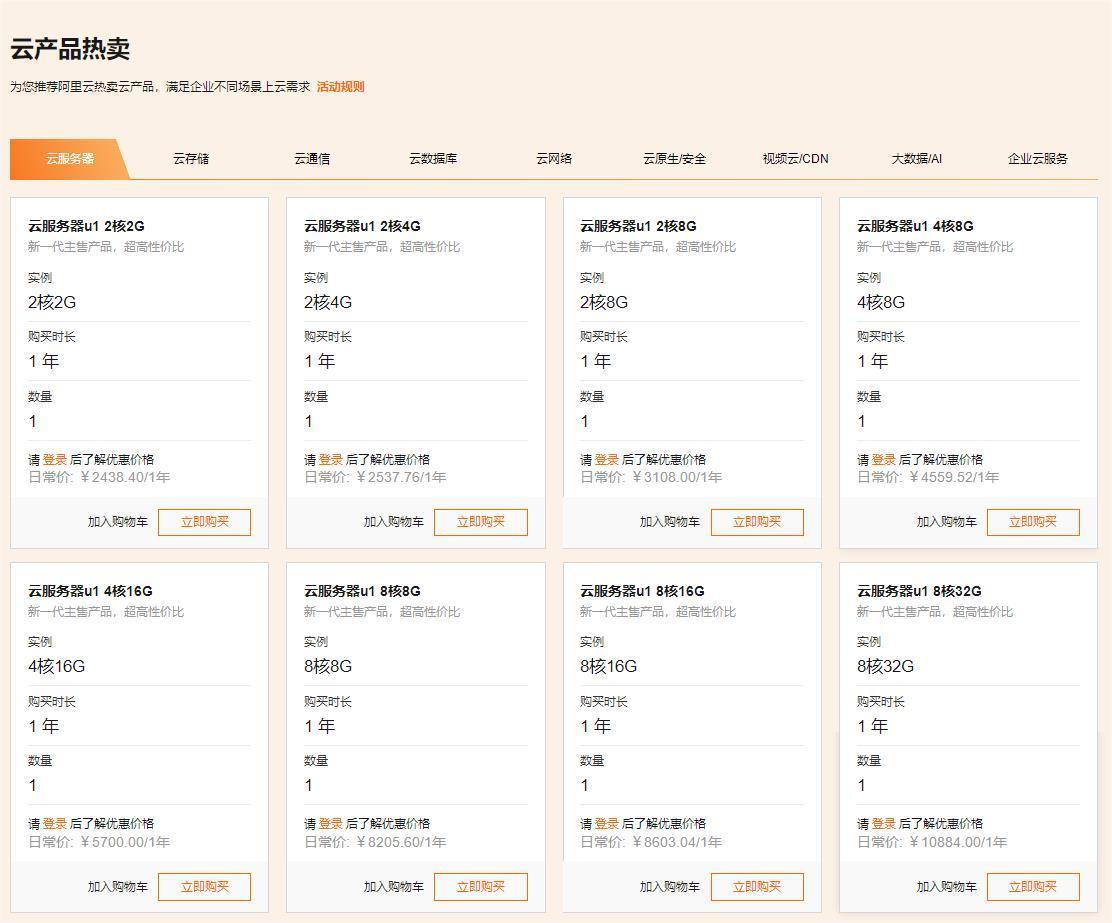The image size is (1112, 923).
Task: Switch to the 云原生/安全 tab
Action: tap(674, 158)
